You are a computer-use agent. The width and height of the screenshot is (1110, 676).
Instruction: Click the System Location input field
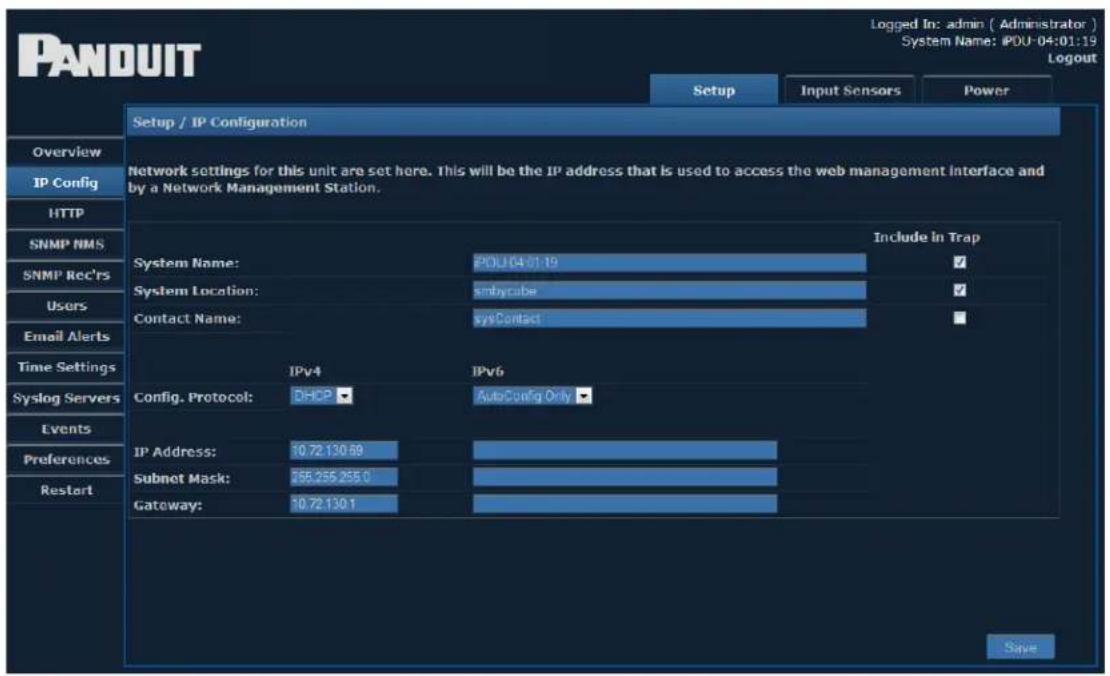pos(669,290)
